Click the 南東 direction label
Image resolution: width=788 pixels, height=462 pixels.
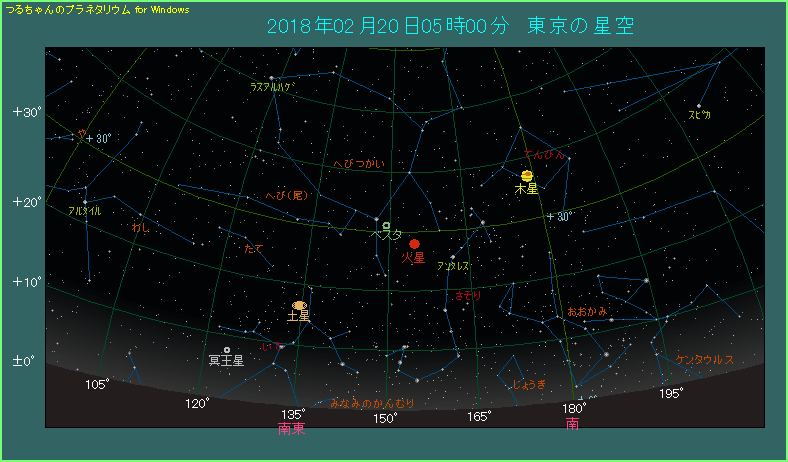(x=292, y=428)
